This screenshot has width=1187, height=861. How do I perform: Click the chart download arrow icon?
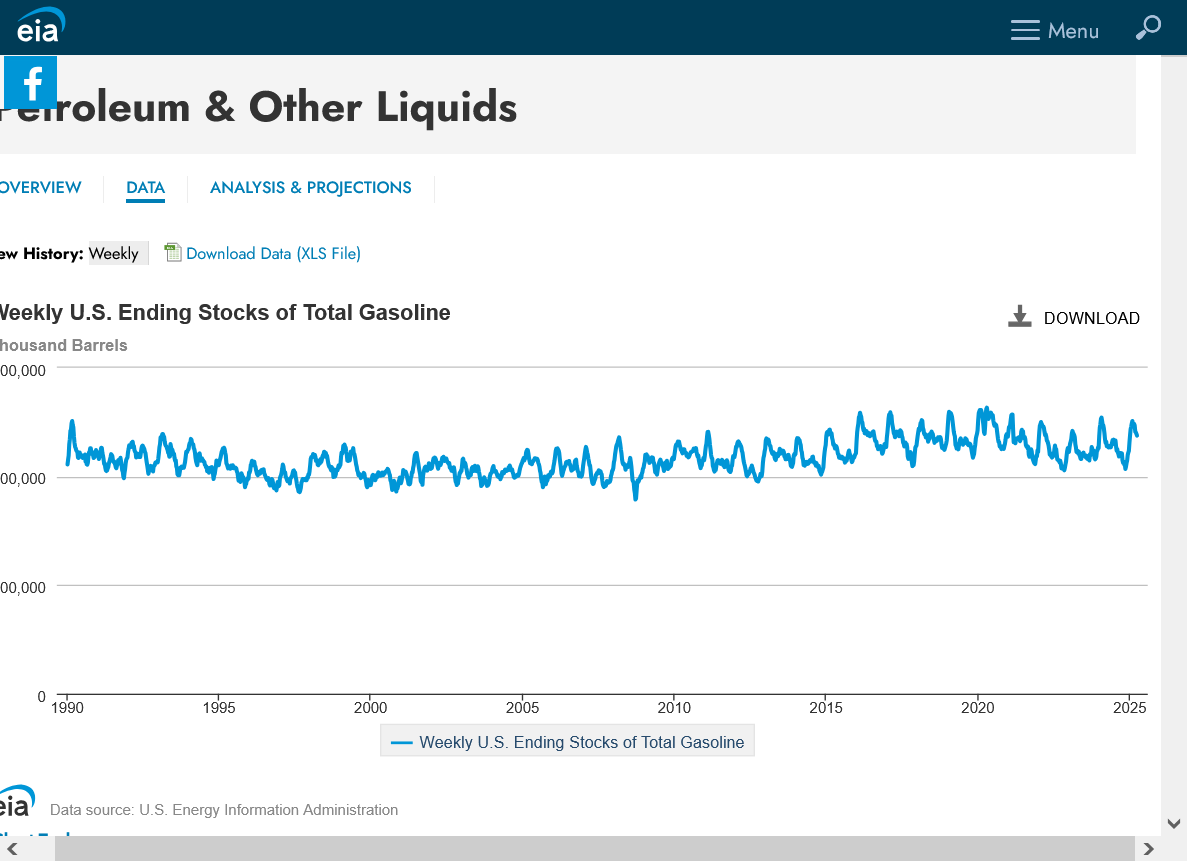click(1019, 317)
